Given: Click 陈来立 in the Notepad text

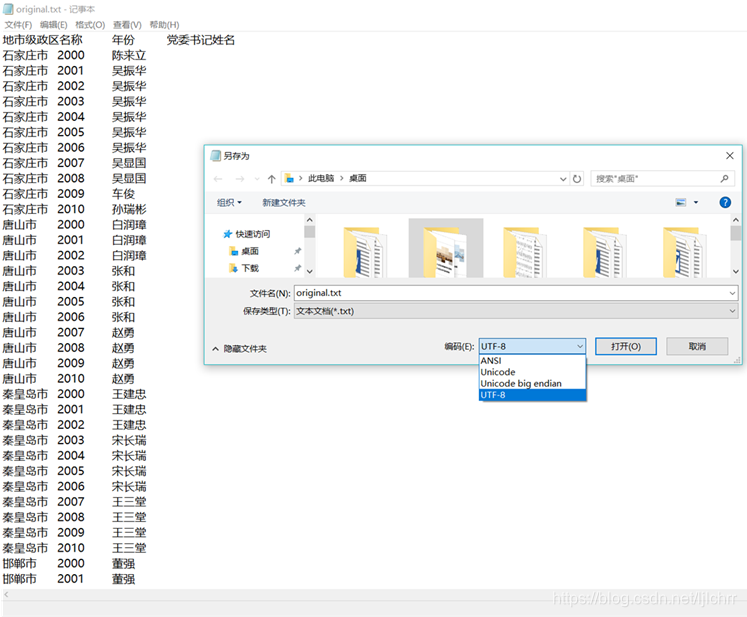Looking at the screenshot, I should click(129, 55).
